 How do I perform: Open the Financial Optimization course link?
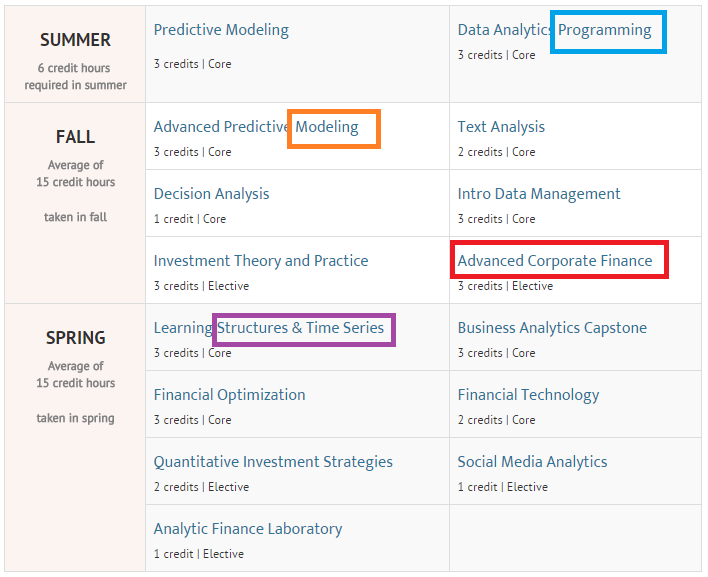tap(229, 395)
